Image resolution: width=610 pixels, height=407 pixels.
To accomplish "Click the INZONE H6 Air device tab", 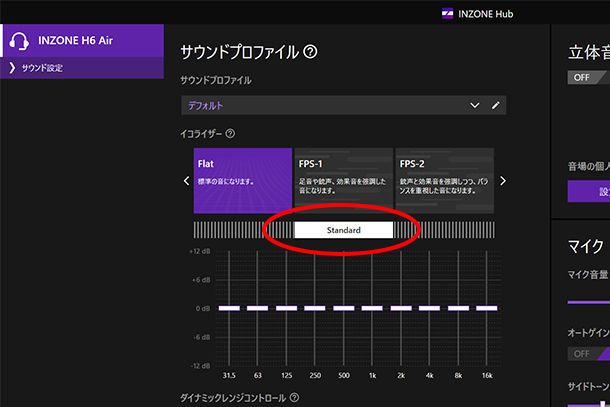I will pyautogui.click(x=82, y=40).
